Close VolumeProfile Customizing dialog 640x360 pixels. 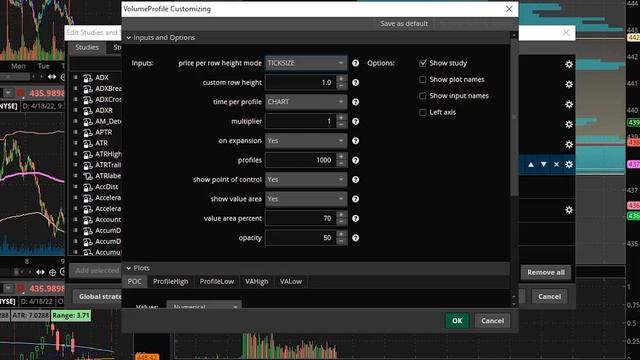(x=509, y=9)
